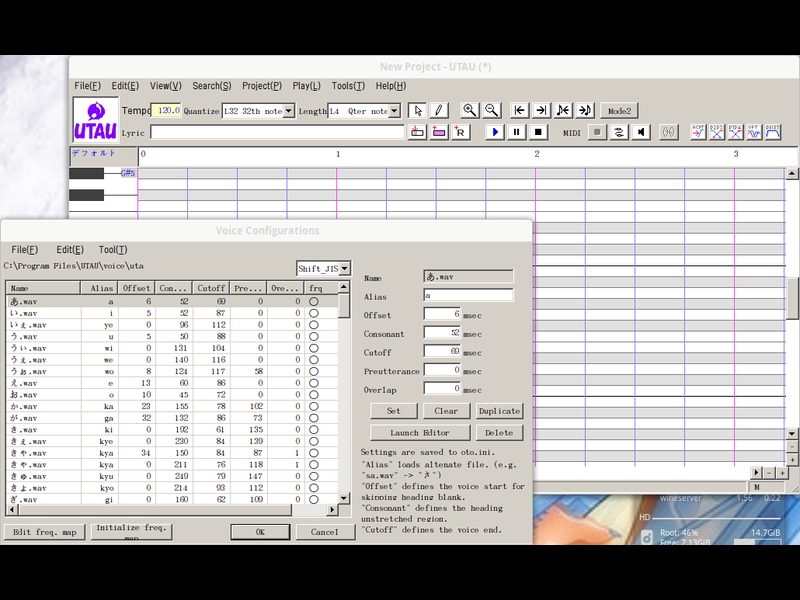Expand the Shift_JIS encoding dropdown
Image resolution: width=800 pixels, height=600 pixels.
click(345, 268)
